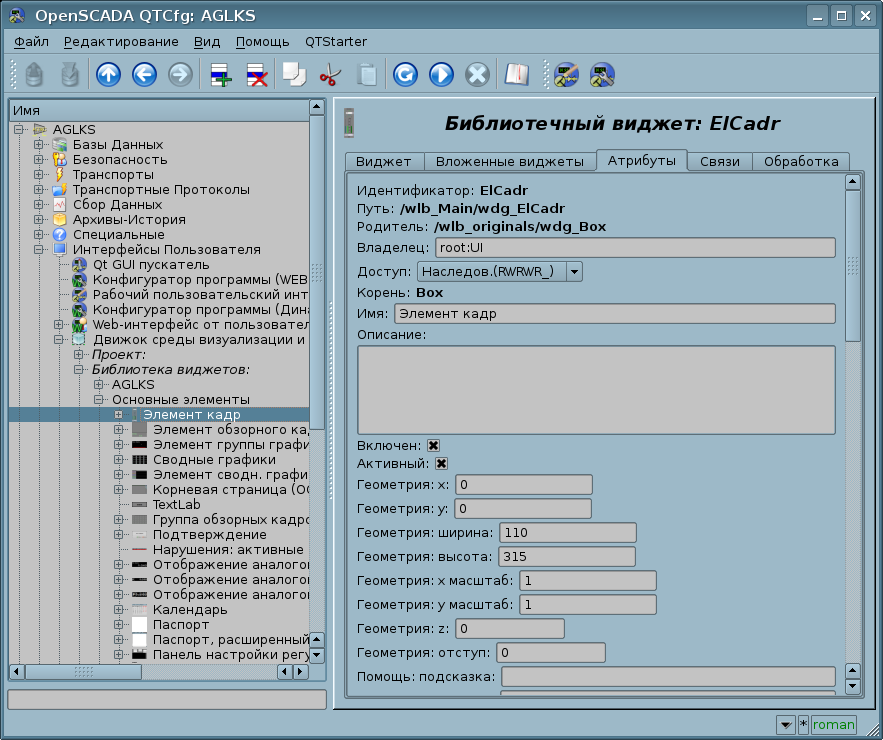The height and width of the screenshot is (740, 883).
Task: Switch to the Обработка tab
Action: pos(800,161)
